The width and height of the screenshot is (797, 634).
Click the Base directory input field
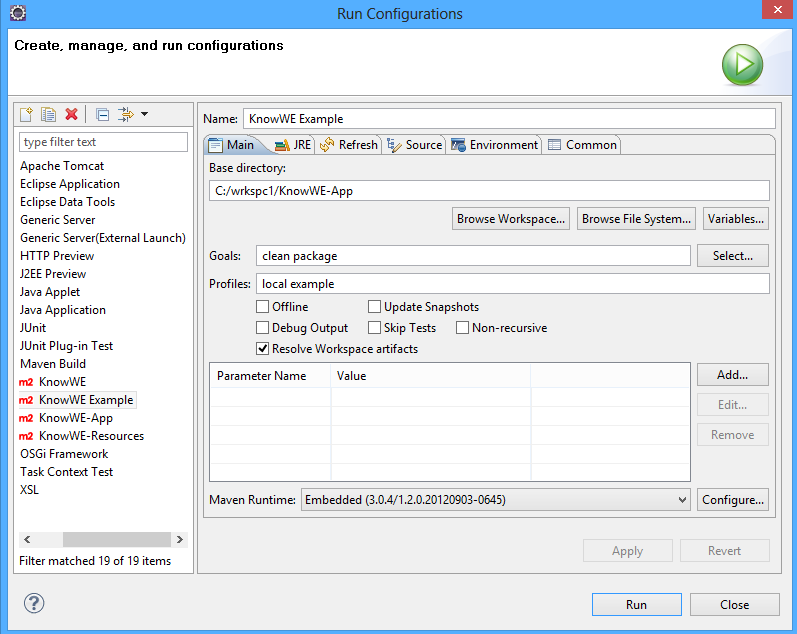[x=489, y=191]
